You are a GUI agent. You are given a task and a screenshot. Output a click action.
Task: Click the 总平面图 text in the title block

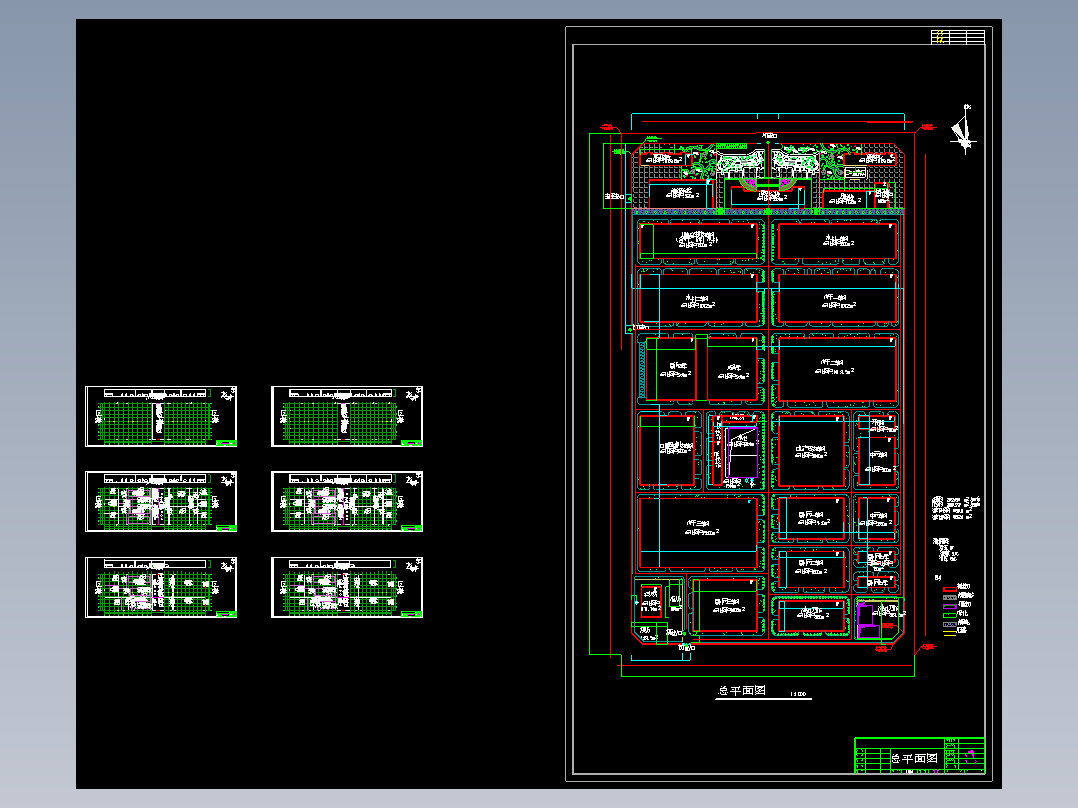click(914, 758)
